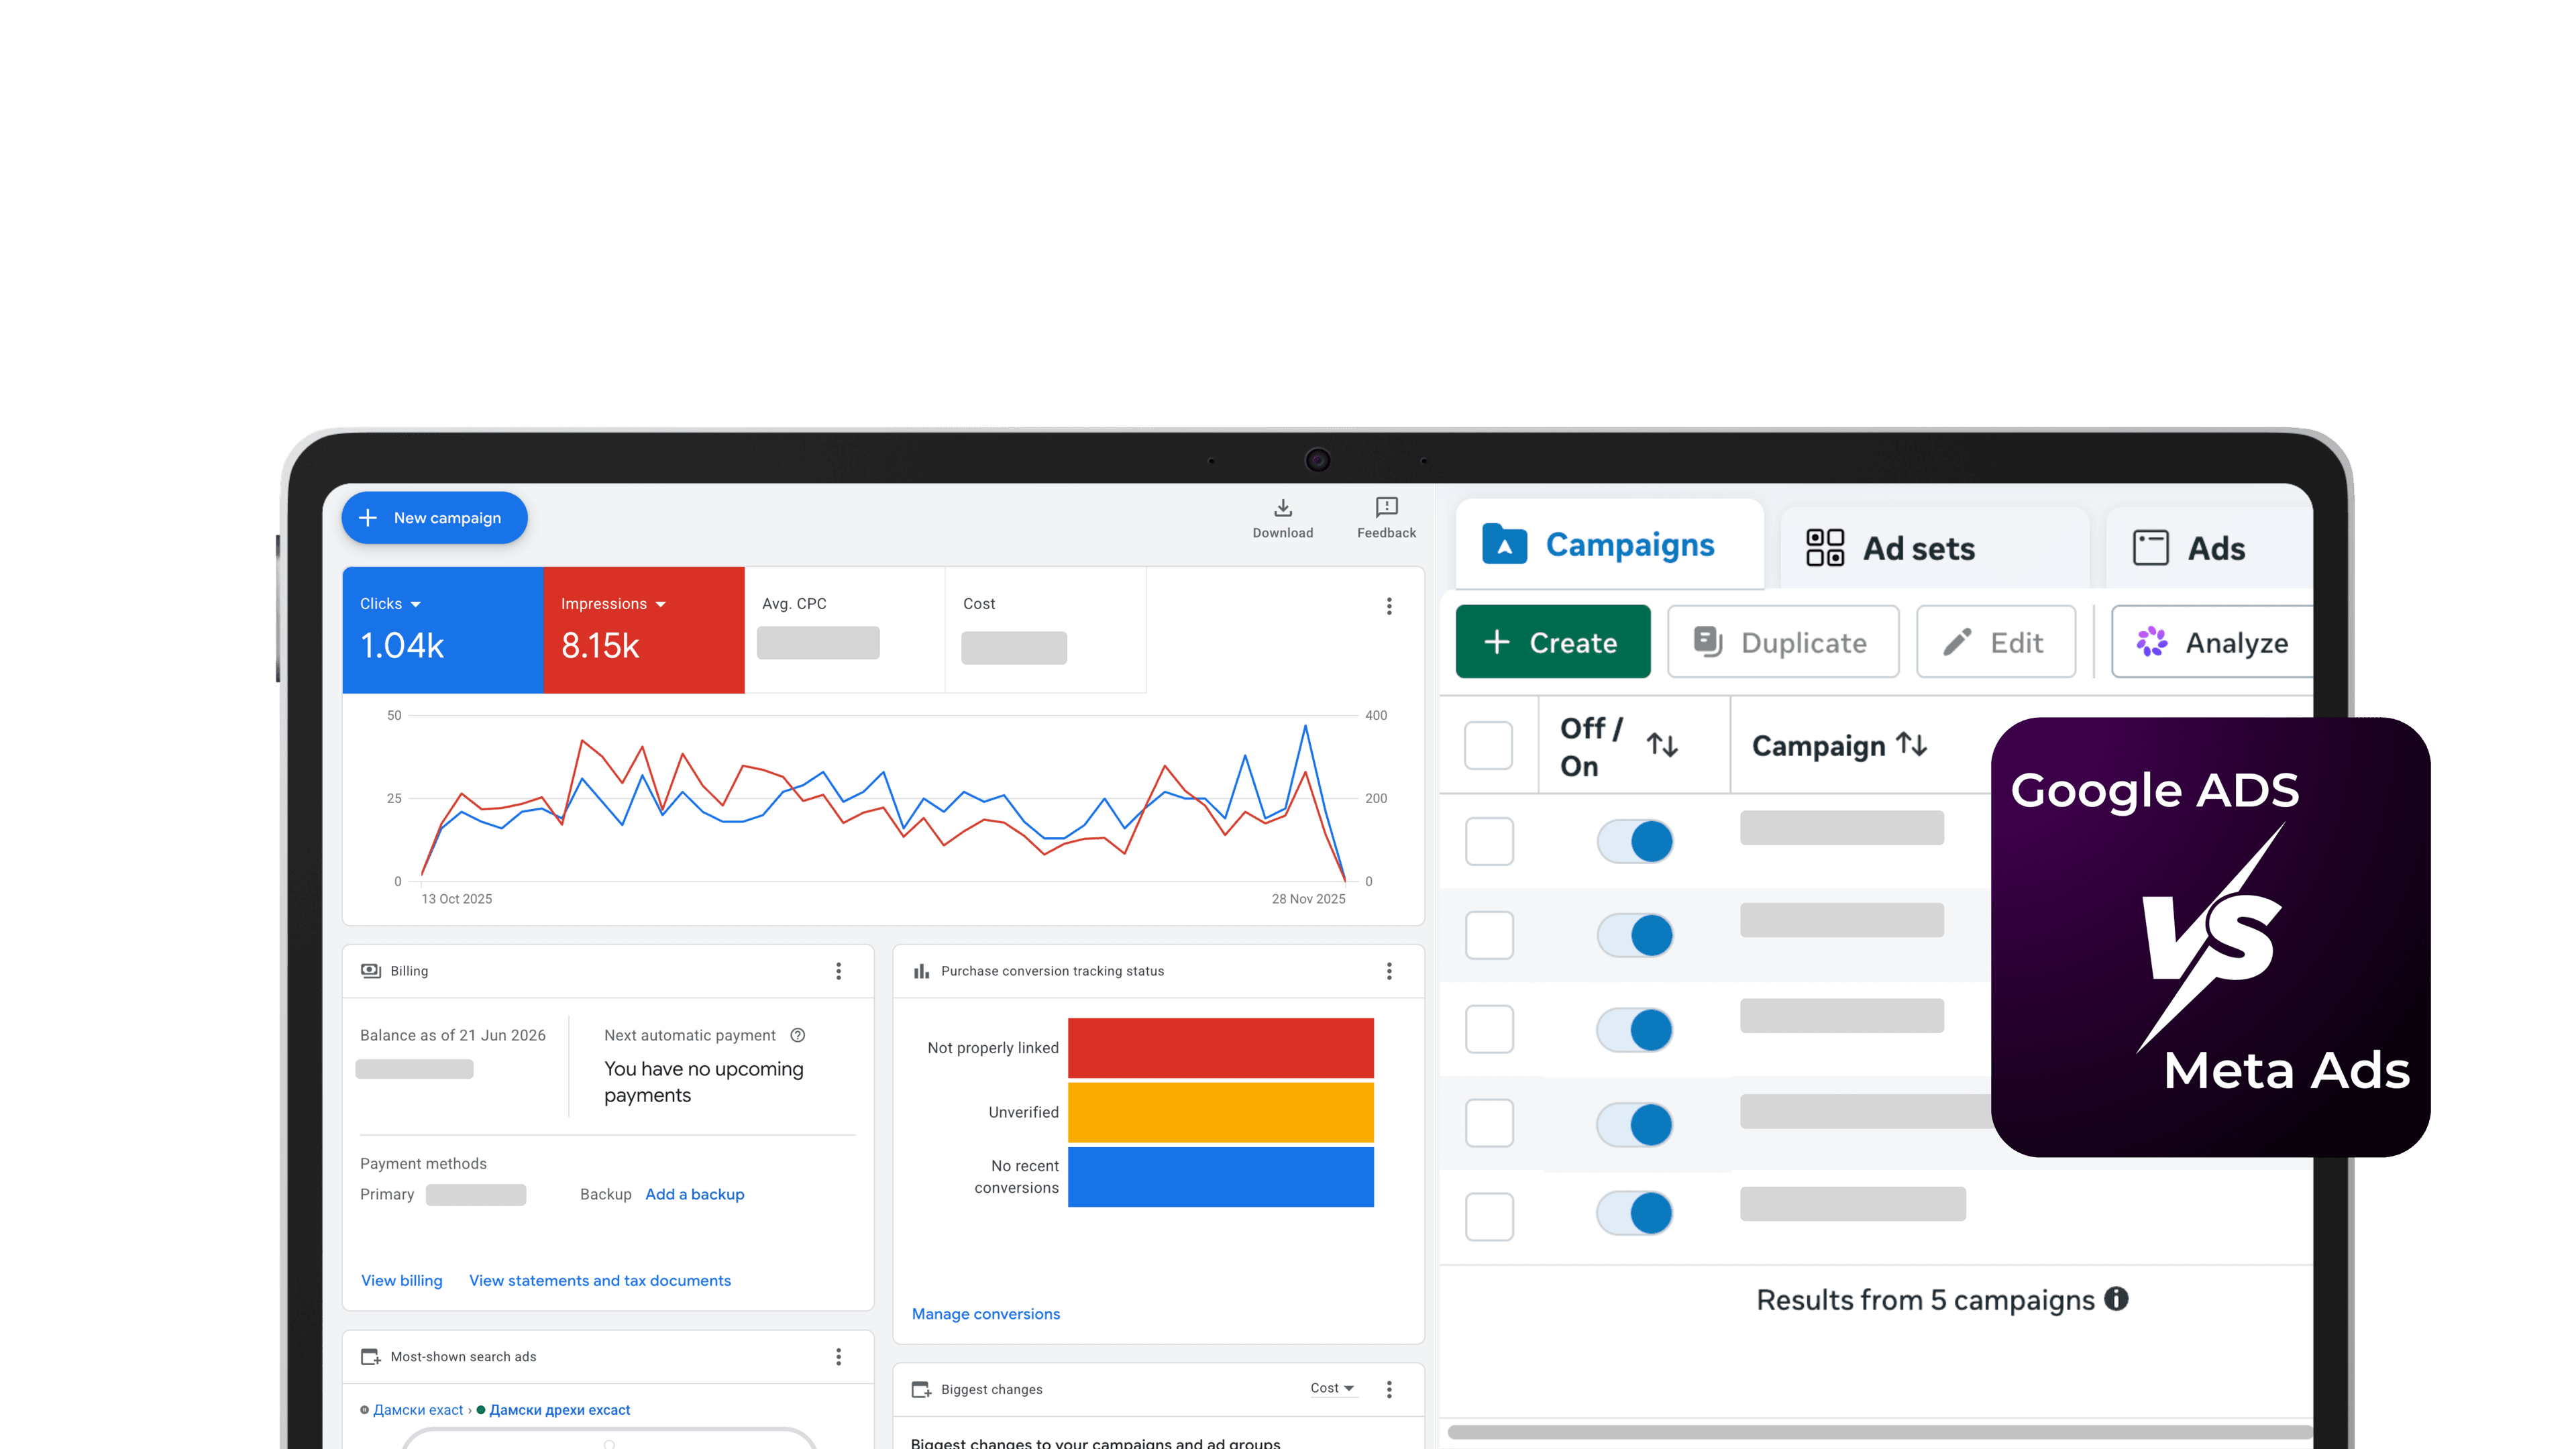Screen dimensions: 2576x1449
Task: Click the Edit button
Action: [x=1996, y=642]
